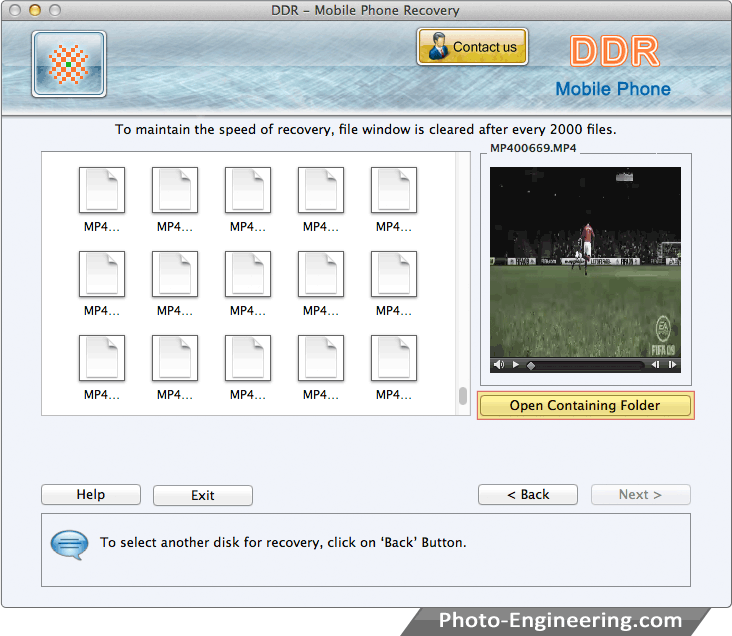
Task: Click the file list vertical scrollbar handle
Action: [463, 396]
